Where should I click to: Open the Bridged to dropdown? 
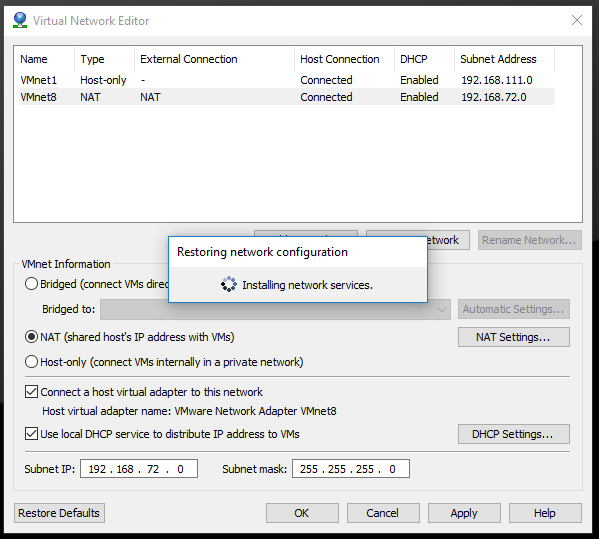point(275,309)
